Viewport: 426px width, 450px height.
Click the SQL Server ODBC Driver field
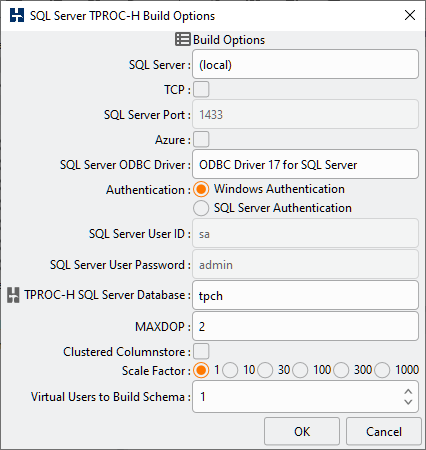point(305,164)
